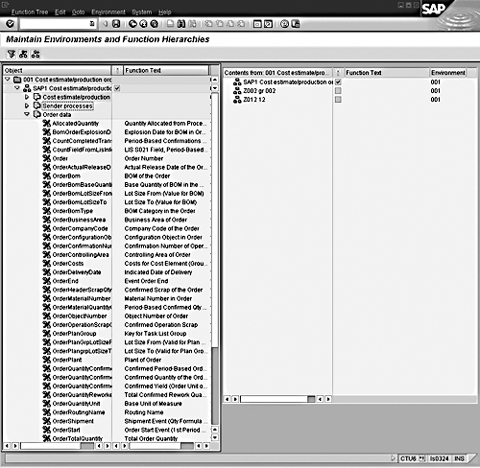
Task: Collapse the 001 Cost estimate/production root node
Action: coord(8,79)
